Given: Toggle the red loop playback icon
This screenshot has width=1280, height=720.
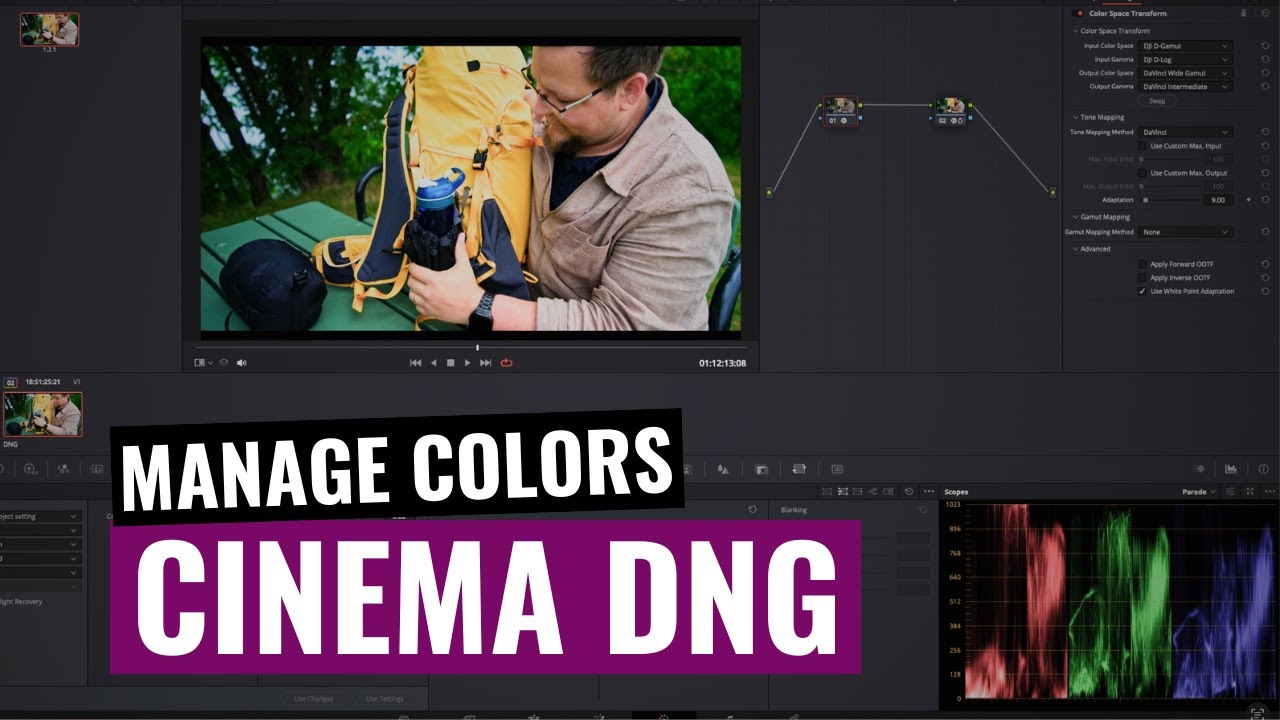Looking at the screenshot, I should tap(506, 363).
